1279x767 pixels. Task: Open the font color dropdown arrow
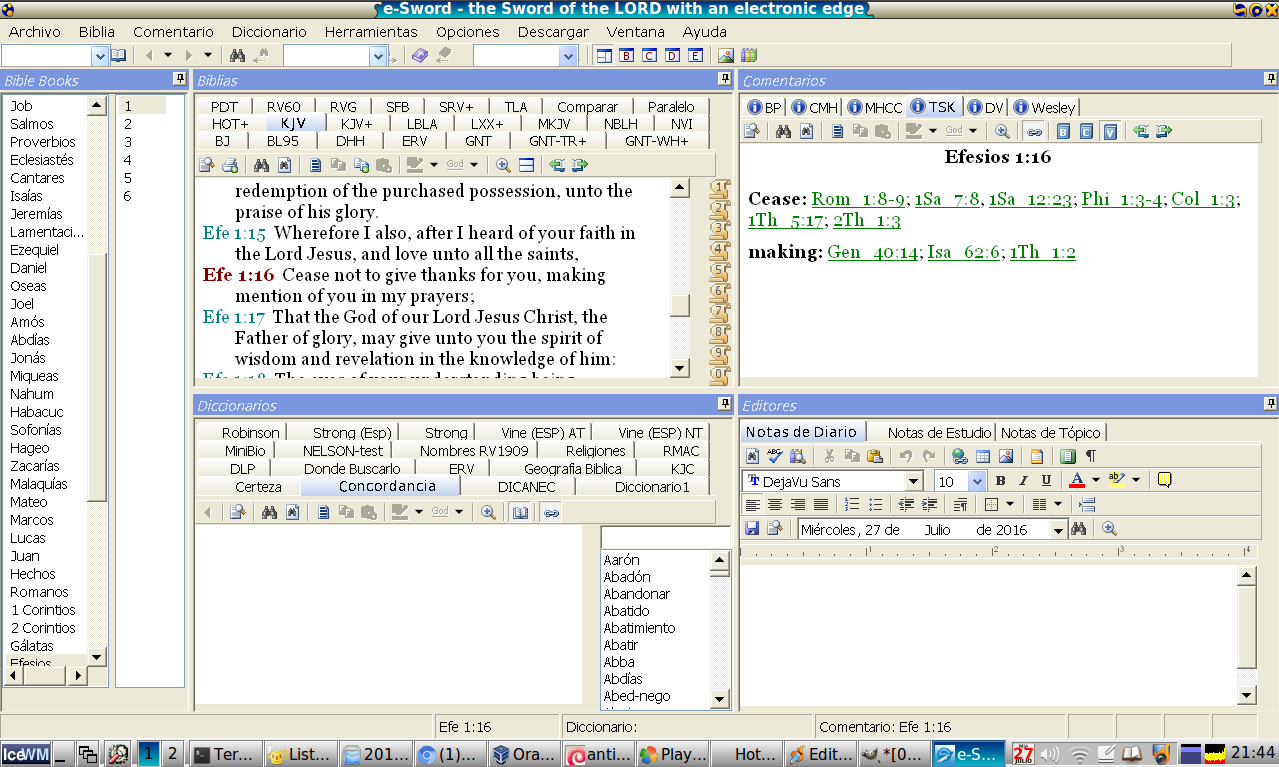(x=1096, y=481)
